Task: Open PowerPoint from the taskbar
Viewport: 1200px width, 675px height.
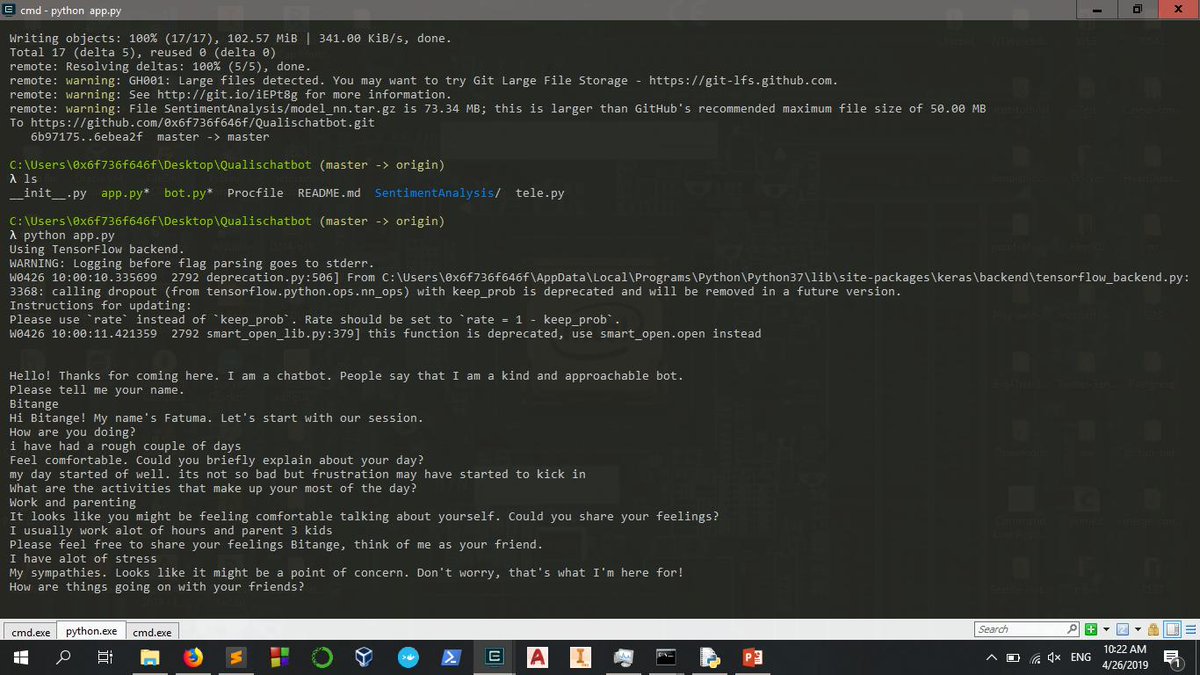Action: tap(753, 657)
